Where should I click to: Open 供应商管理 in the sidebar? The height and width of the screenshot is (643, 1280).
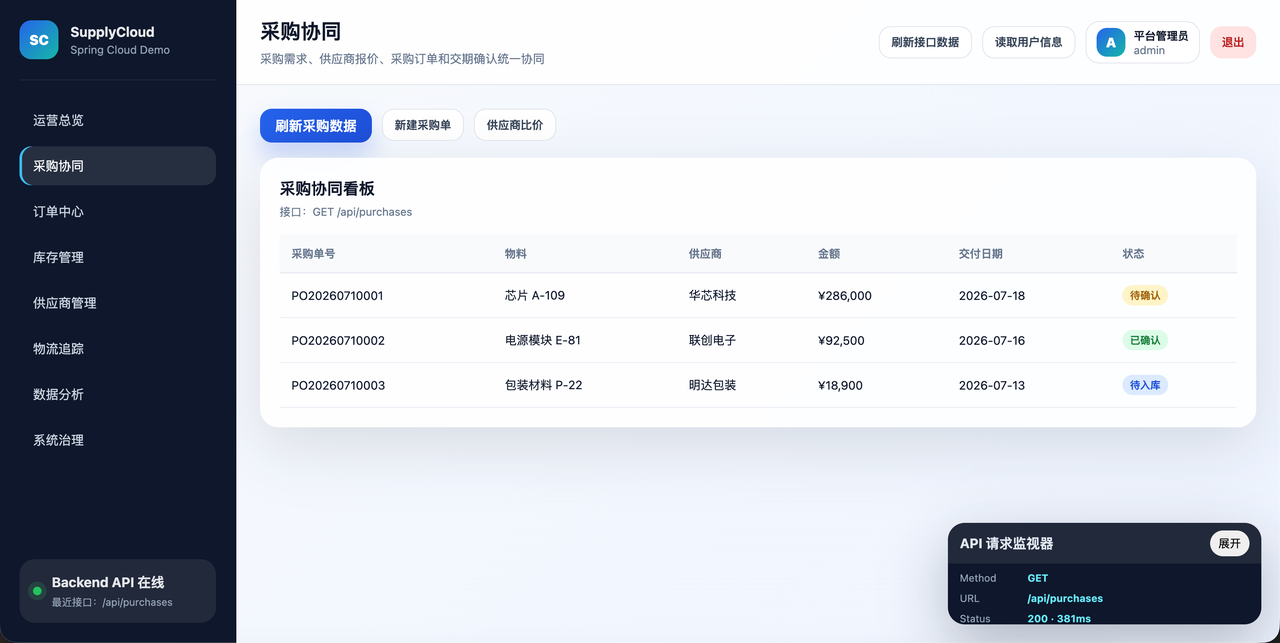point(118,303)
